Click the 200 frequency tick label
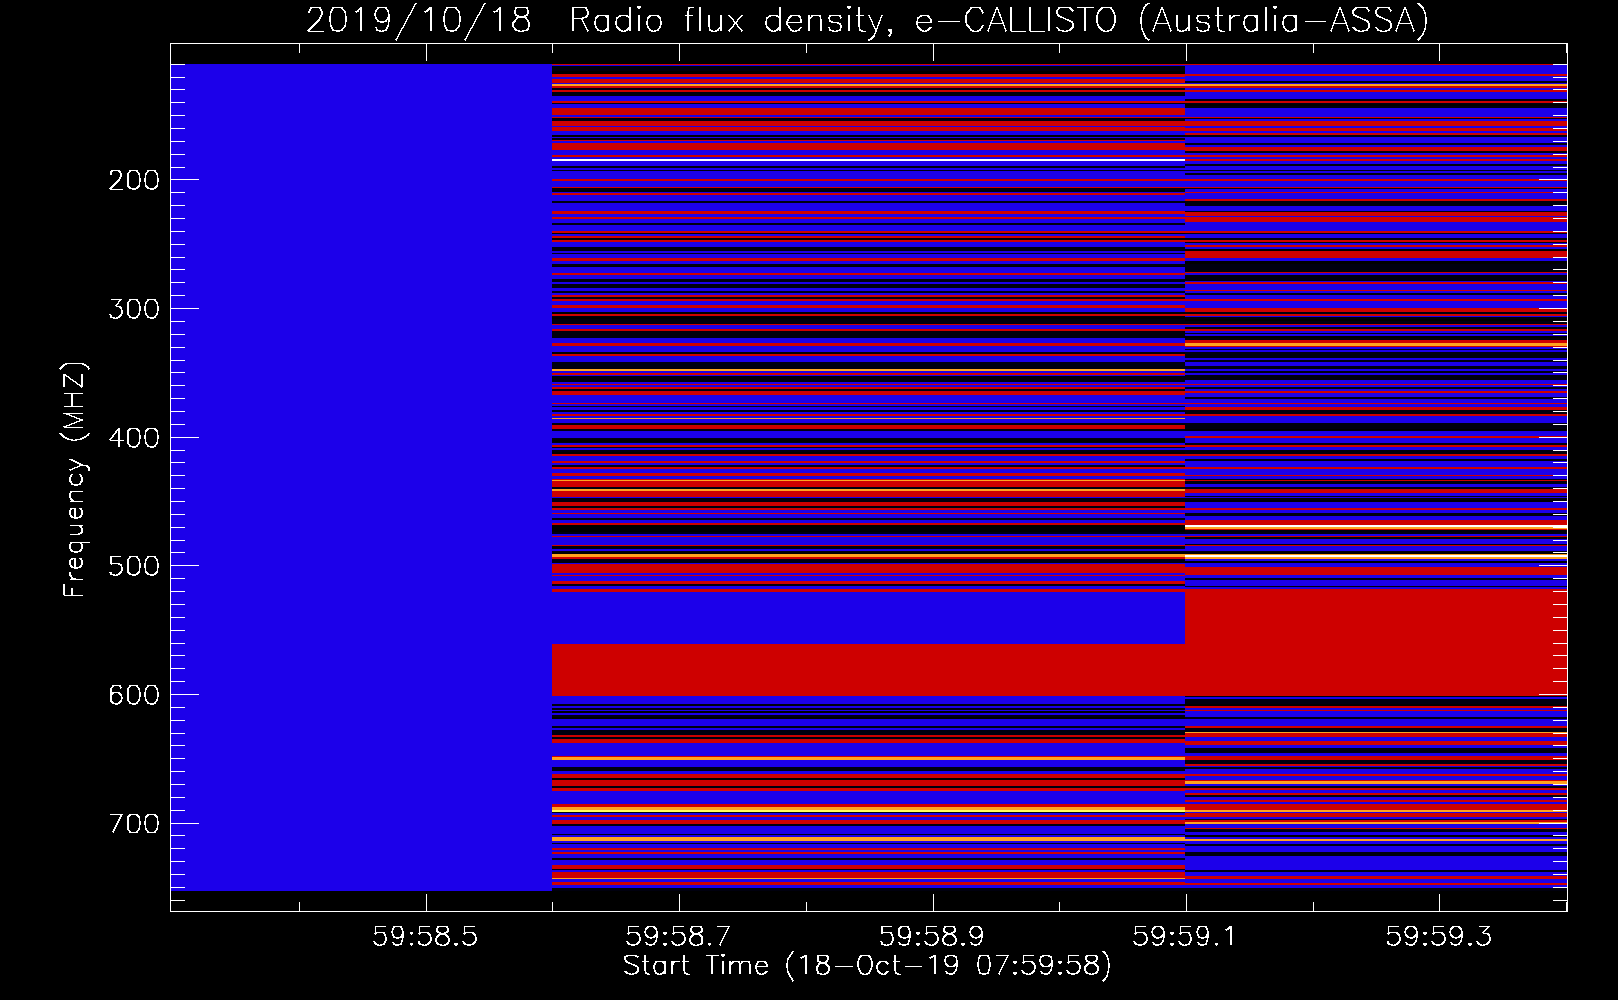The height and width of the screenshot is (1000, 1618). tap(134, 180)
